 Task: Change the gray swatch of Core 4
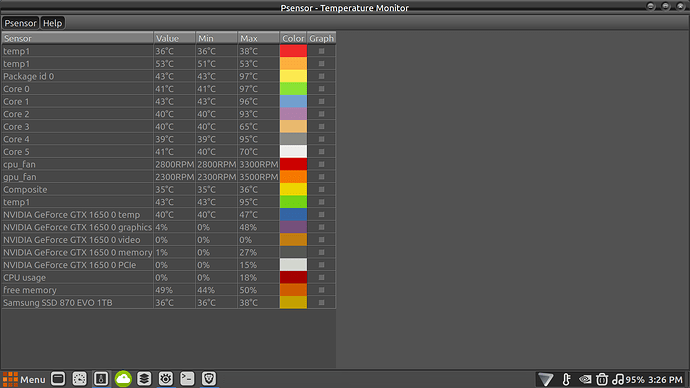[293, 139]
